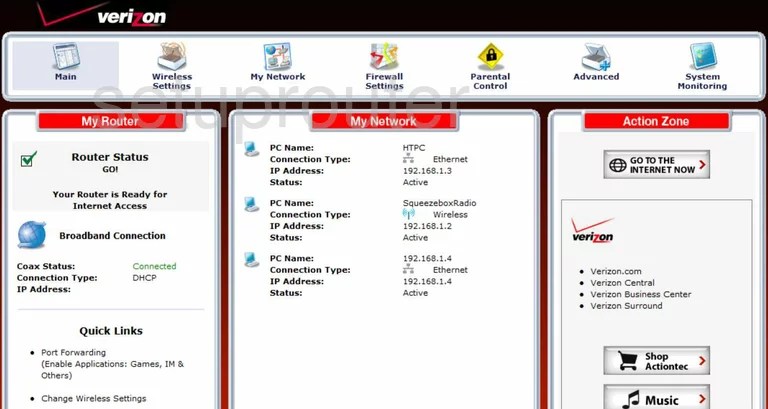Open the My Network icon in navigation bar

click(x=278, y=56)
